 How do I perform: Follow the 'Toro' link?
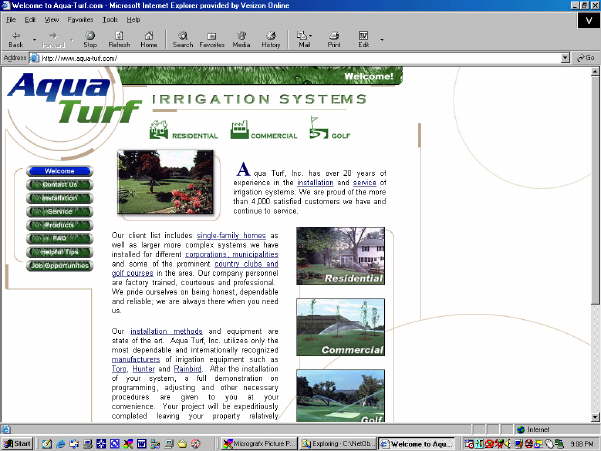119,369
